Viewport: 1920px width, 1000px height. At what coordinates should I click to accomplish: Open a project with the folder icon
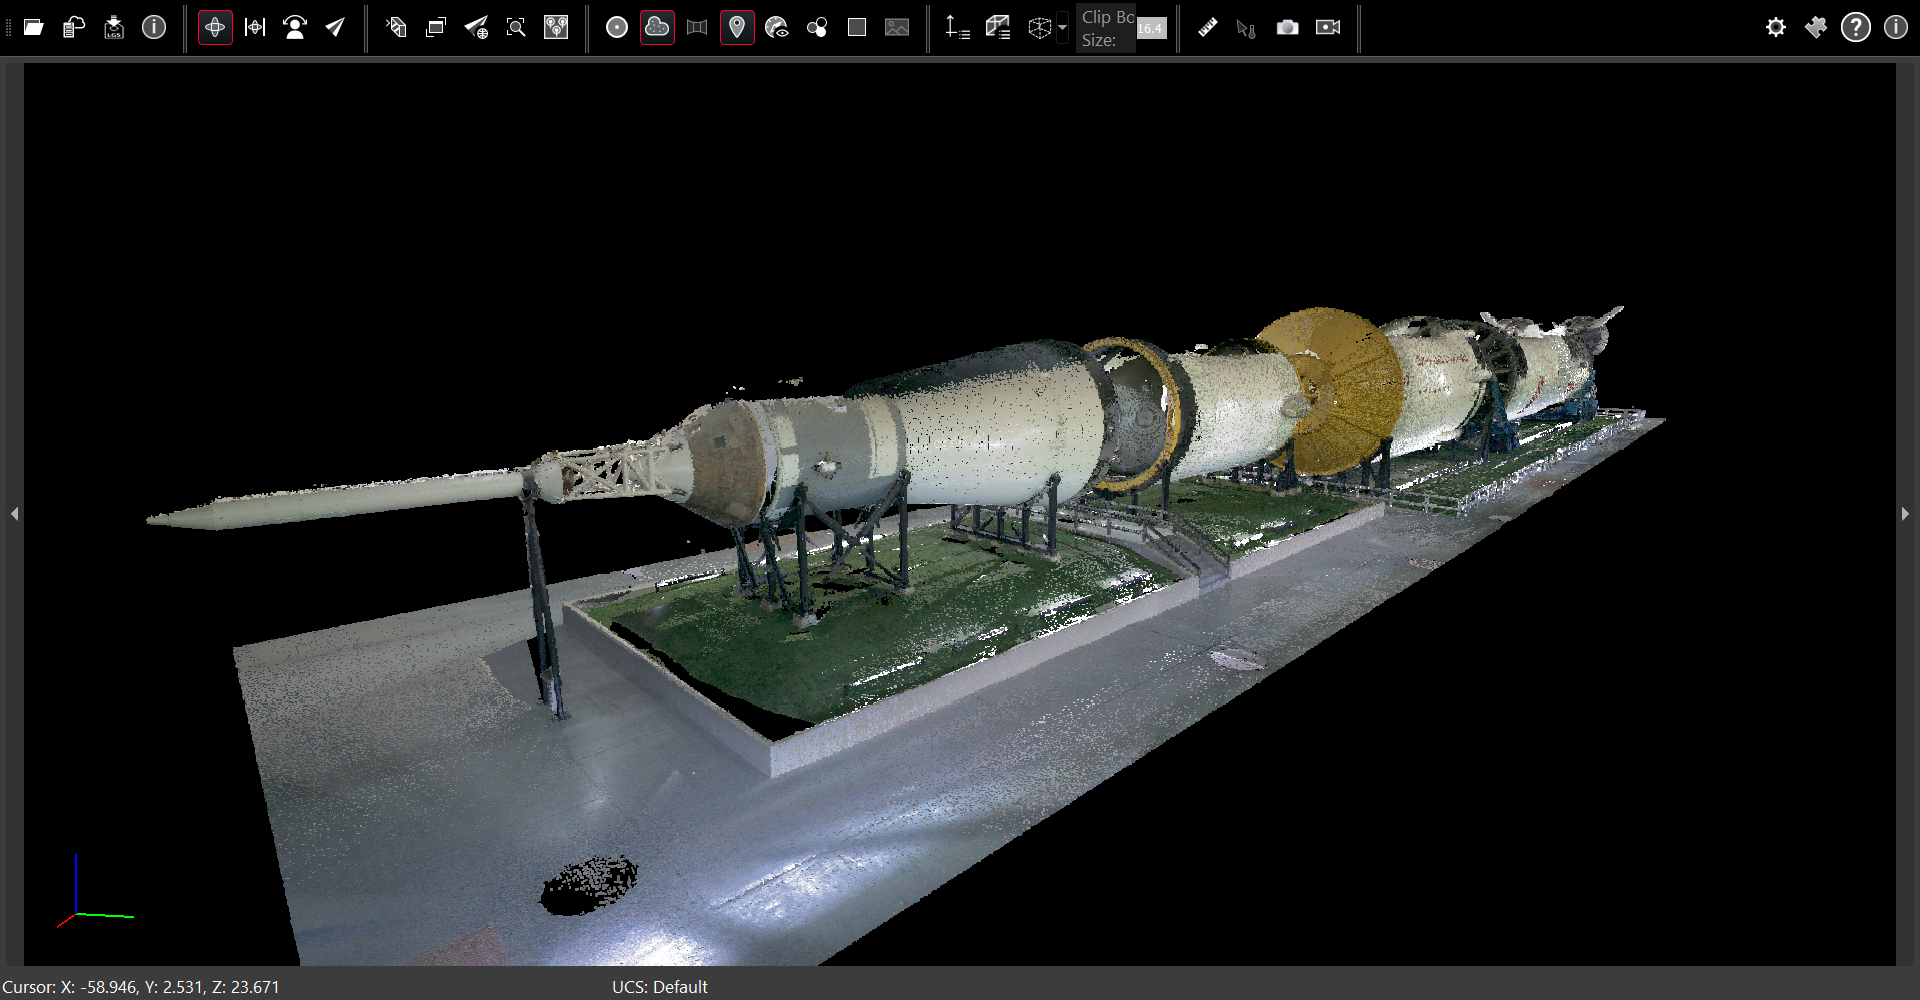click(34, 27)
